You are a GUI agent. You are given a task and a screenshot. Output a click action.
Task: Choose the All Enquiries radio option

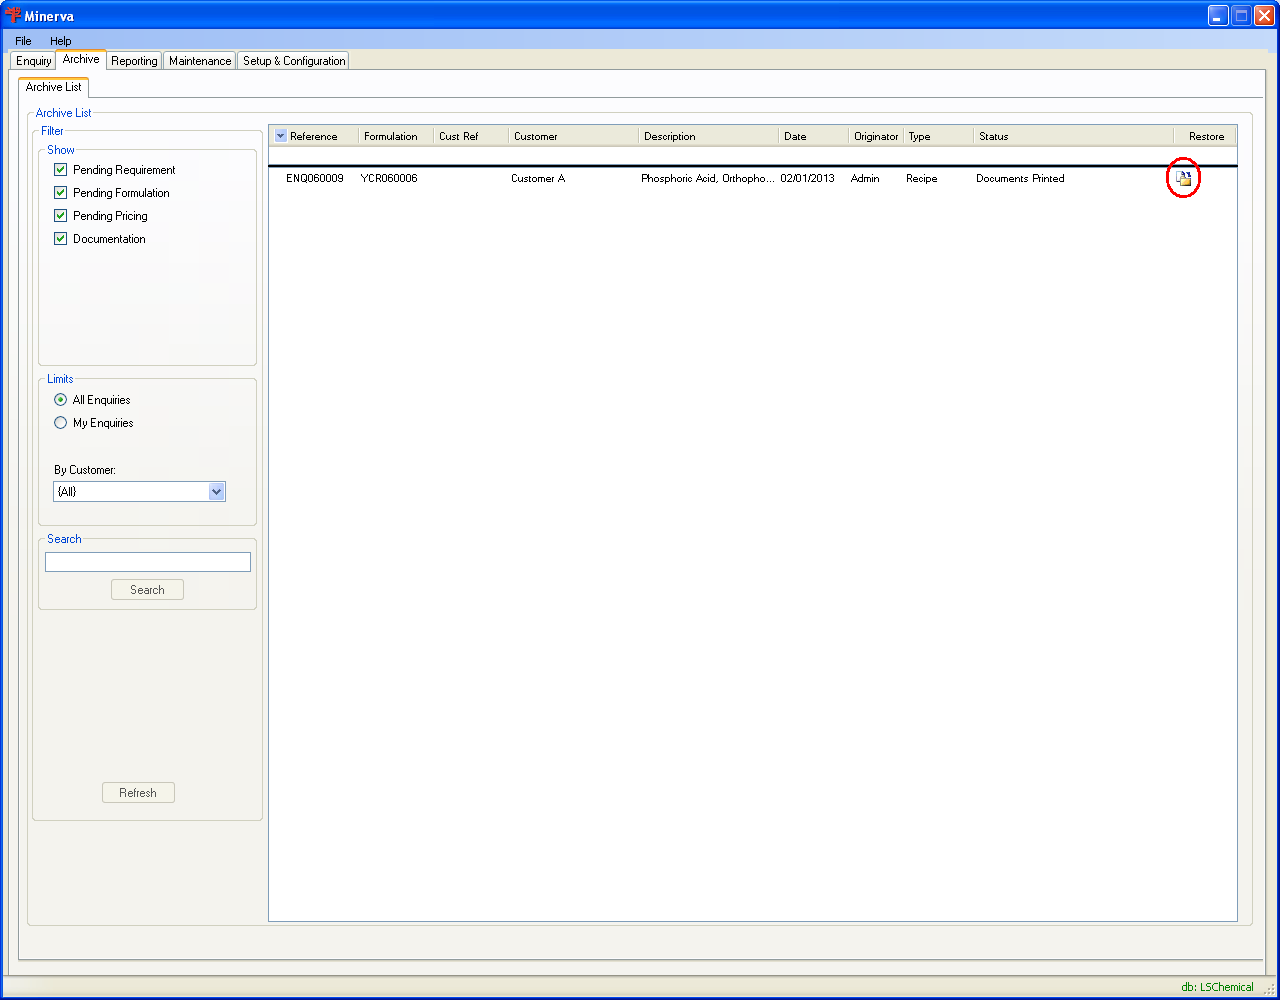point(61,400)
